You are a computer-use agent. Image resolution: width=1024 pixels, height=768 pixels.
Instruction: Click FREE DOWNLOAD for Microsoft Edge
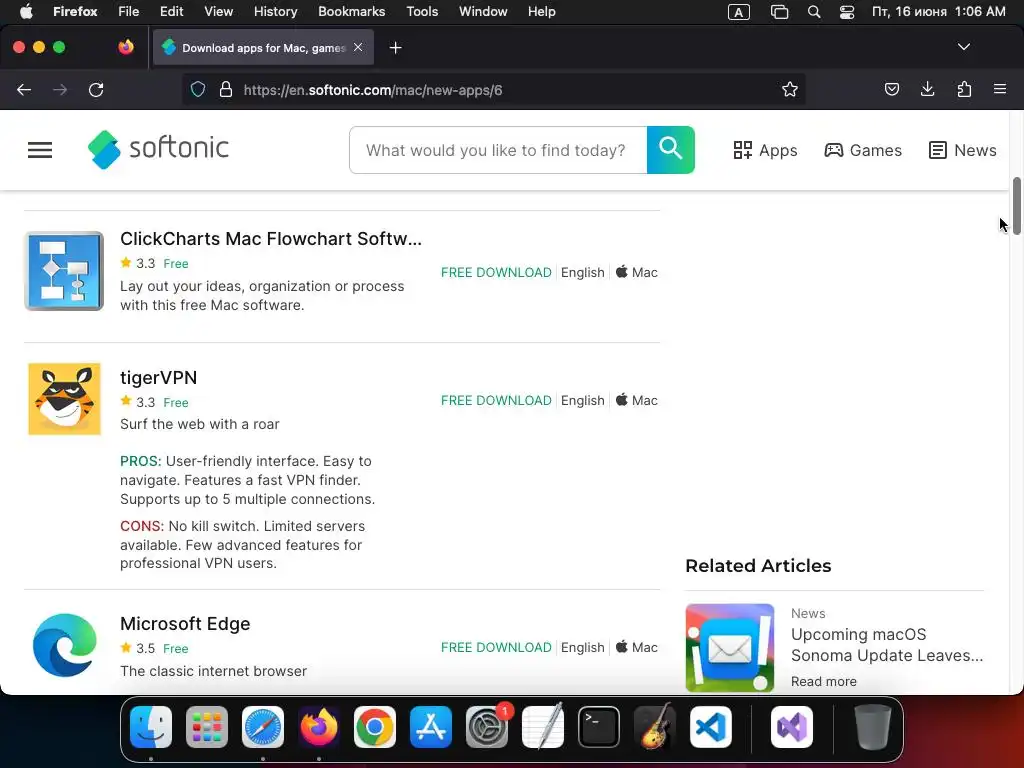[496, 647]
